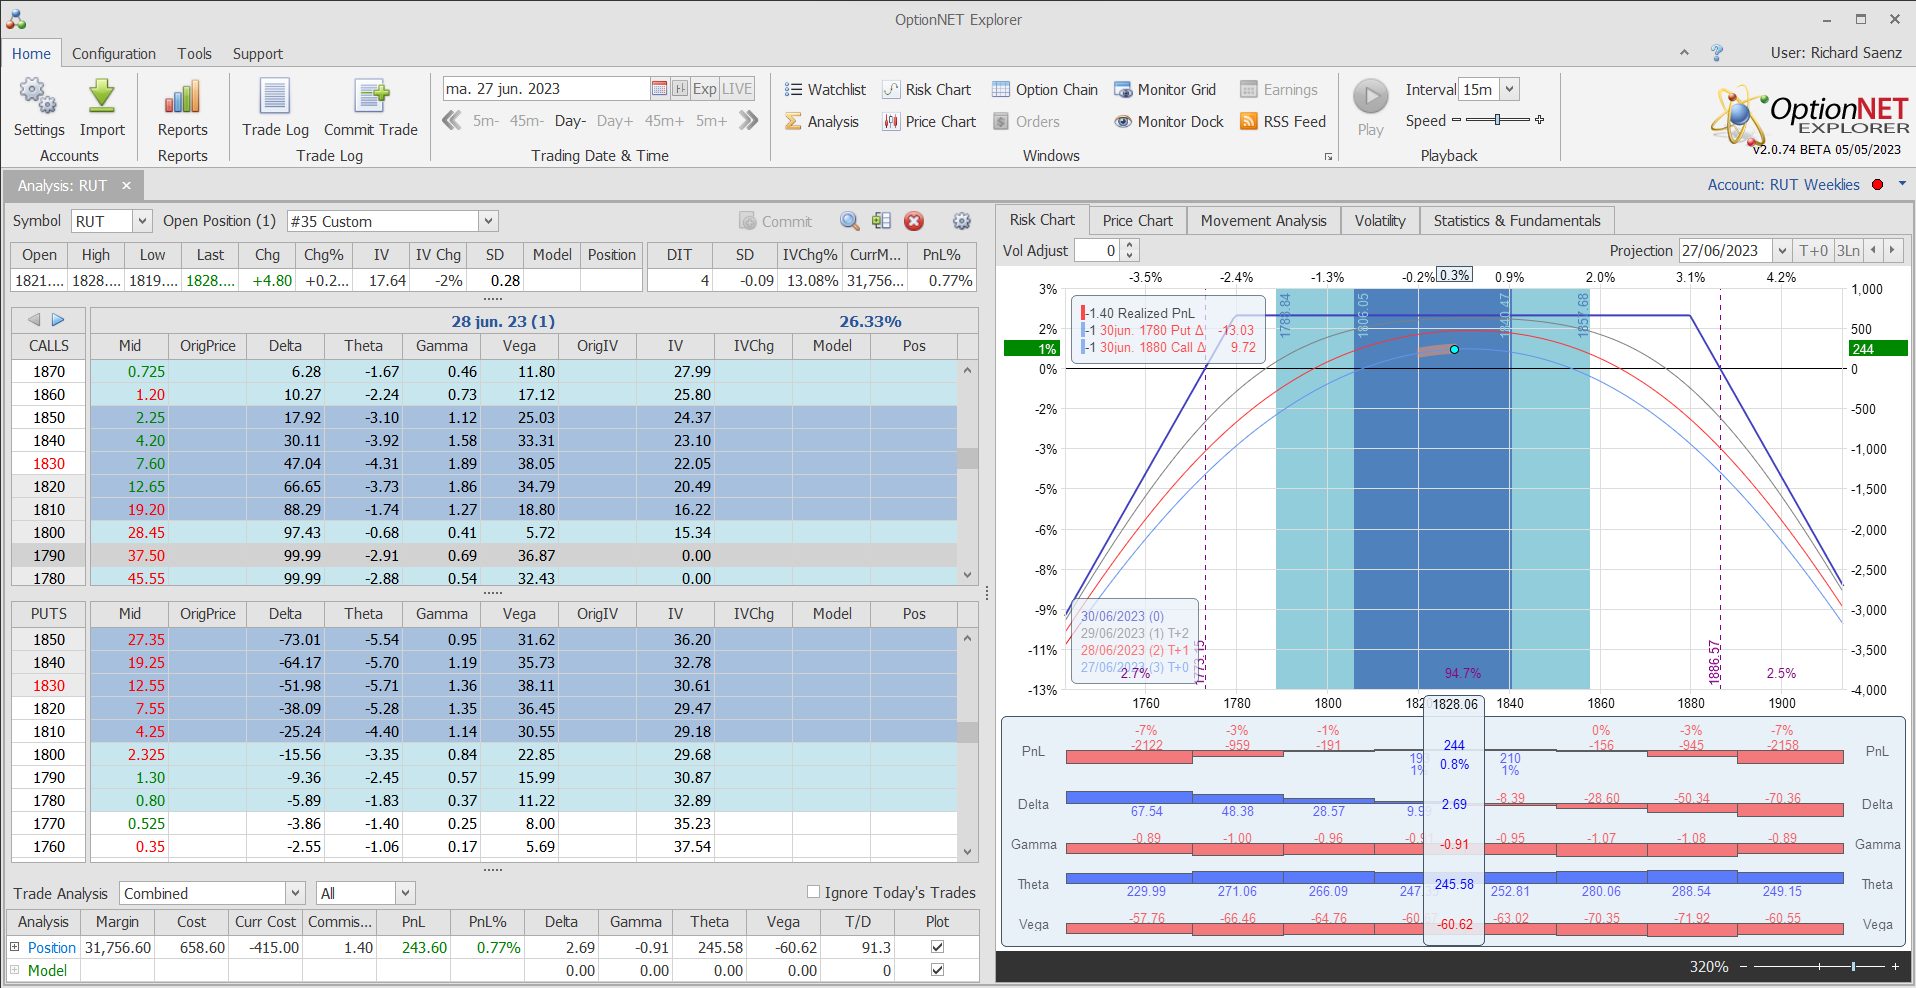Click the LIVE mode button
The image size is (1916, 988).
[737, 89]
